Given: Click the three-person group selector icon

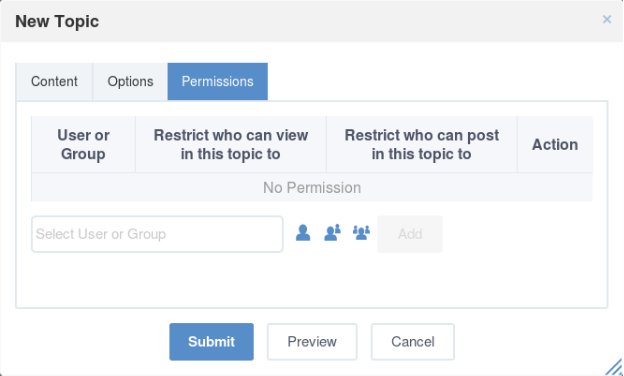Looking at the screenshot, I should click(x=361, y=233).
